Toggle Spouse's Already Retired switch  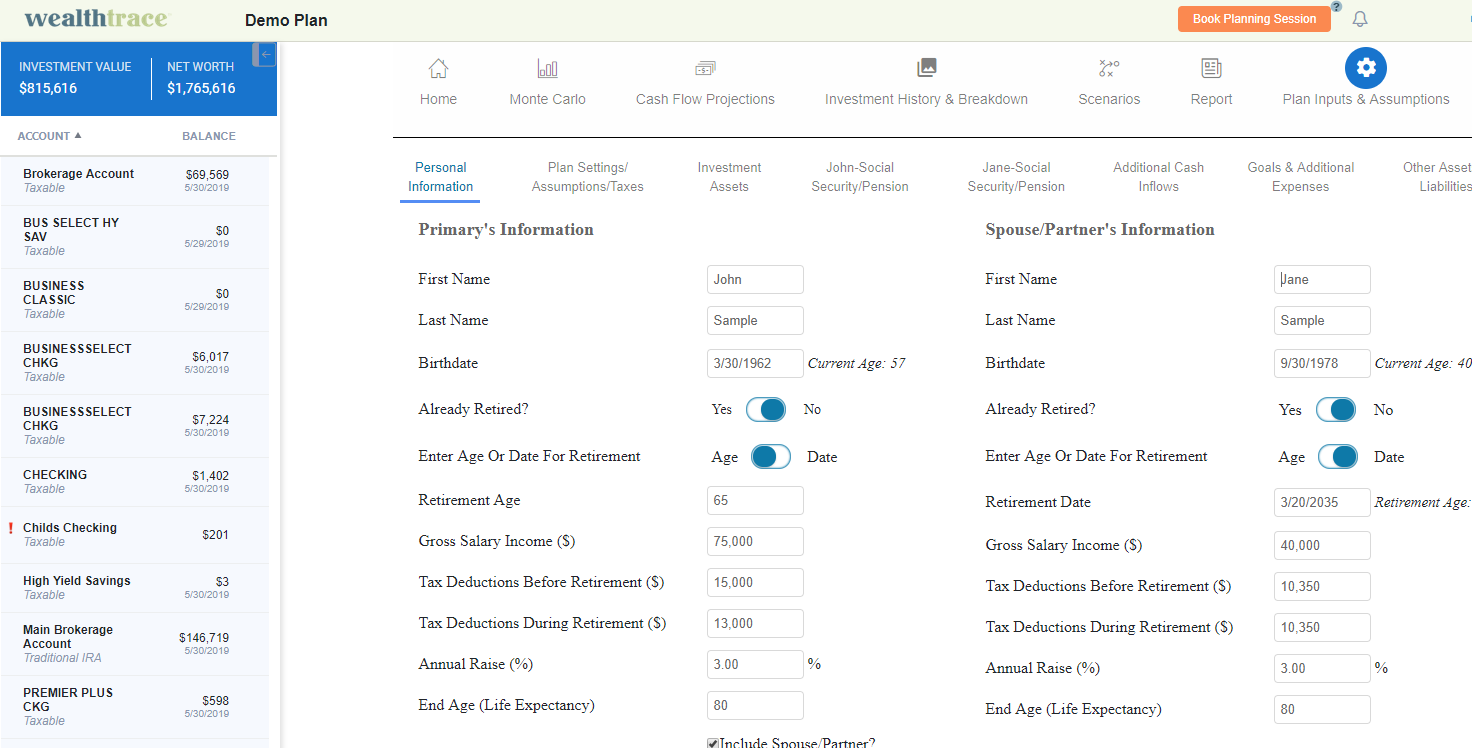pos(1335,410)
